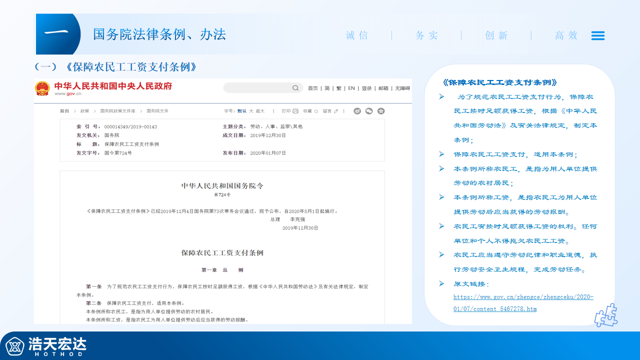Click the heading 中华人民共和国国务院令
Screen dimensions: 640x360
click(222, 186)
